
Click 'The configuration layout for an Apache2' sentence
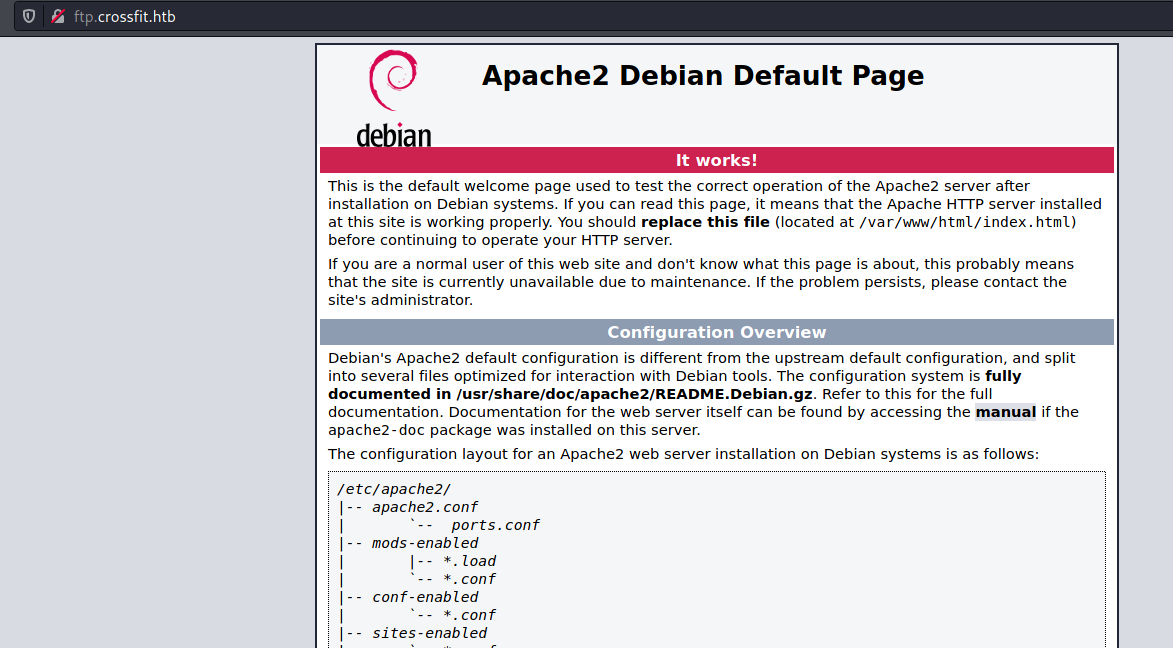point(683,454)
